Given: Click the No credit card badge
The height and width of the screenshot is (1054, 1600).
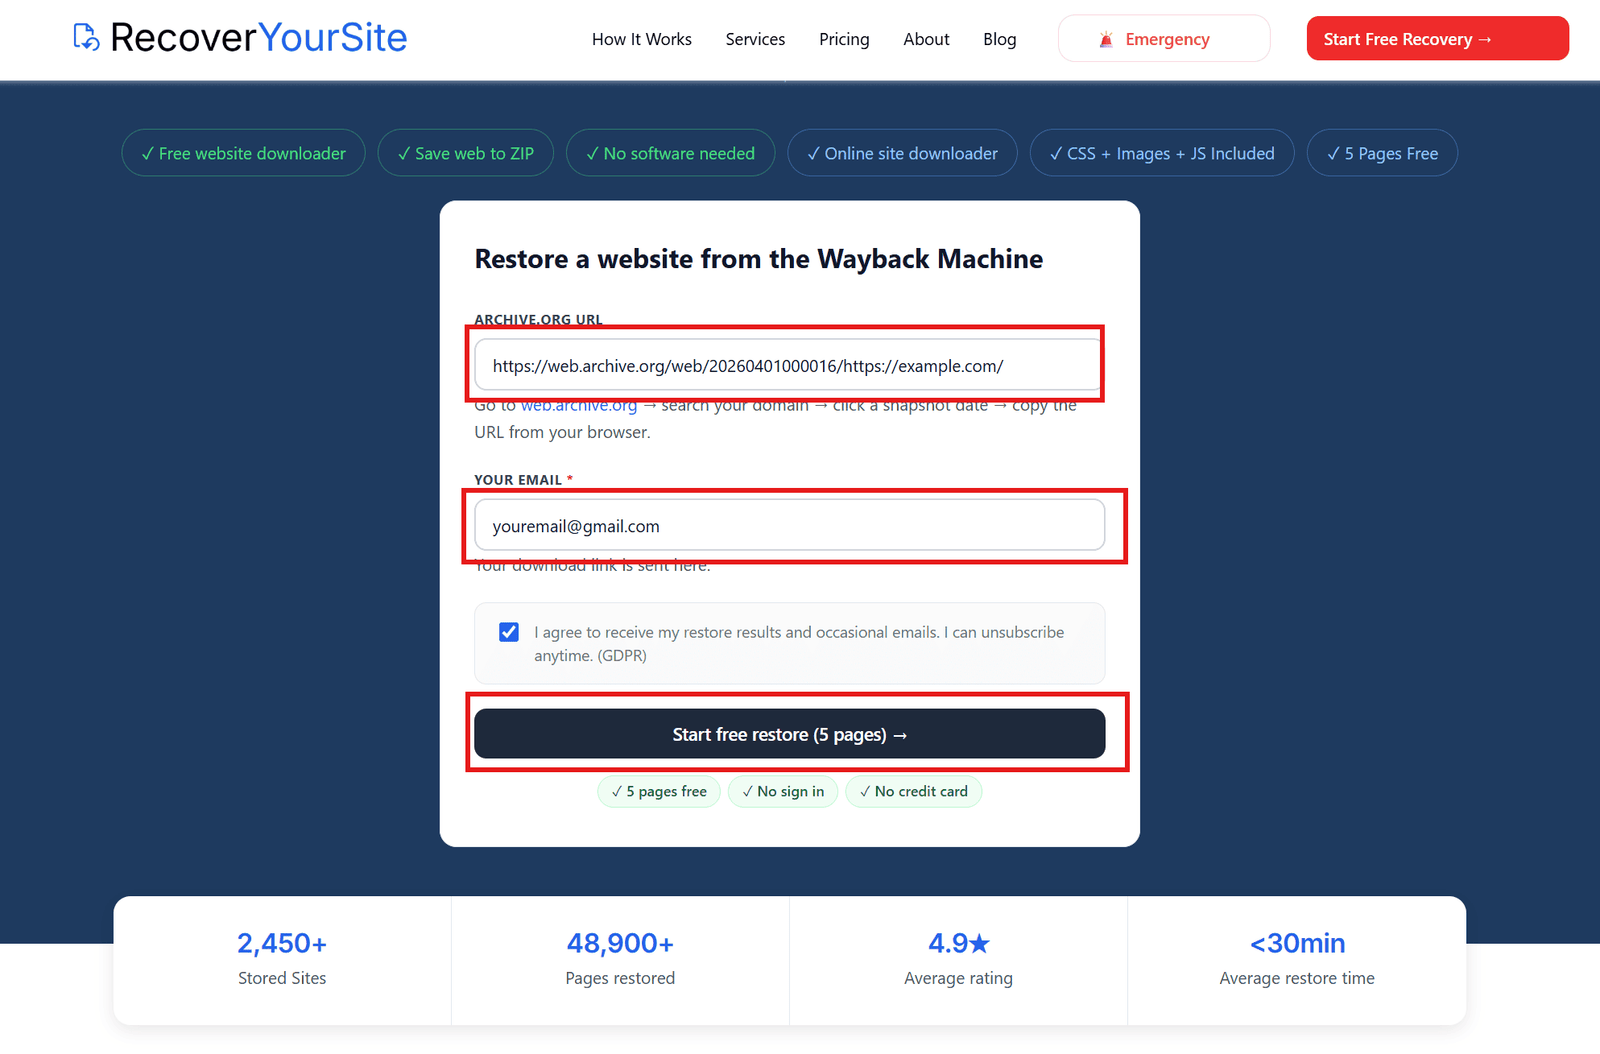Looking at the screenshot, I should pos(914,791).
